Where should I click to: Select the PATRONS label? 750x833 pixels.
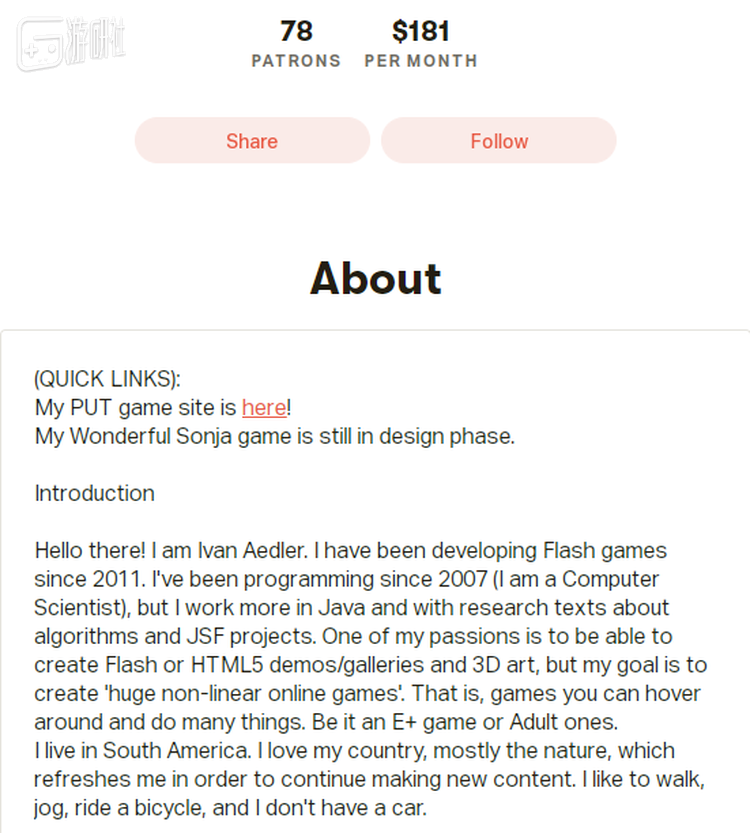point(296,61)
